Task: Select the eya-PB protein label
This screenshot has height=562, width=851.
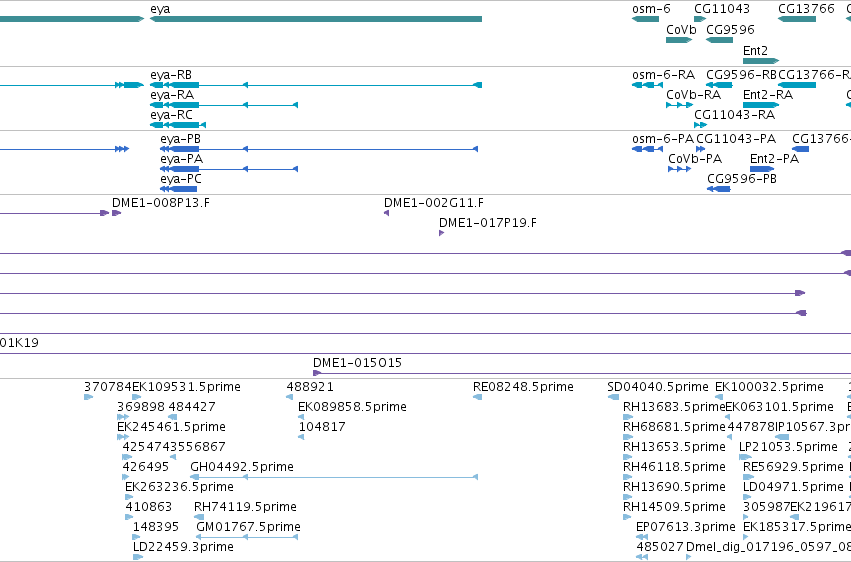Action: click(x=180, y=139)
